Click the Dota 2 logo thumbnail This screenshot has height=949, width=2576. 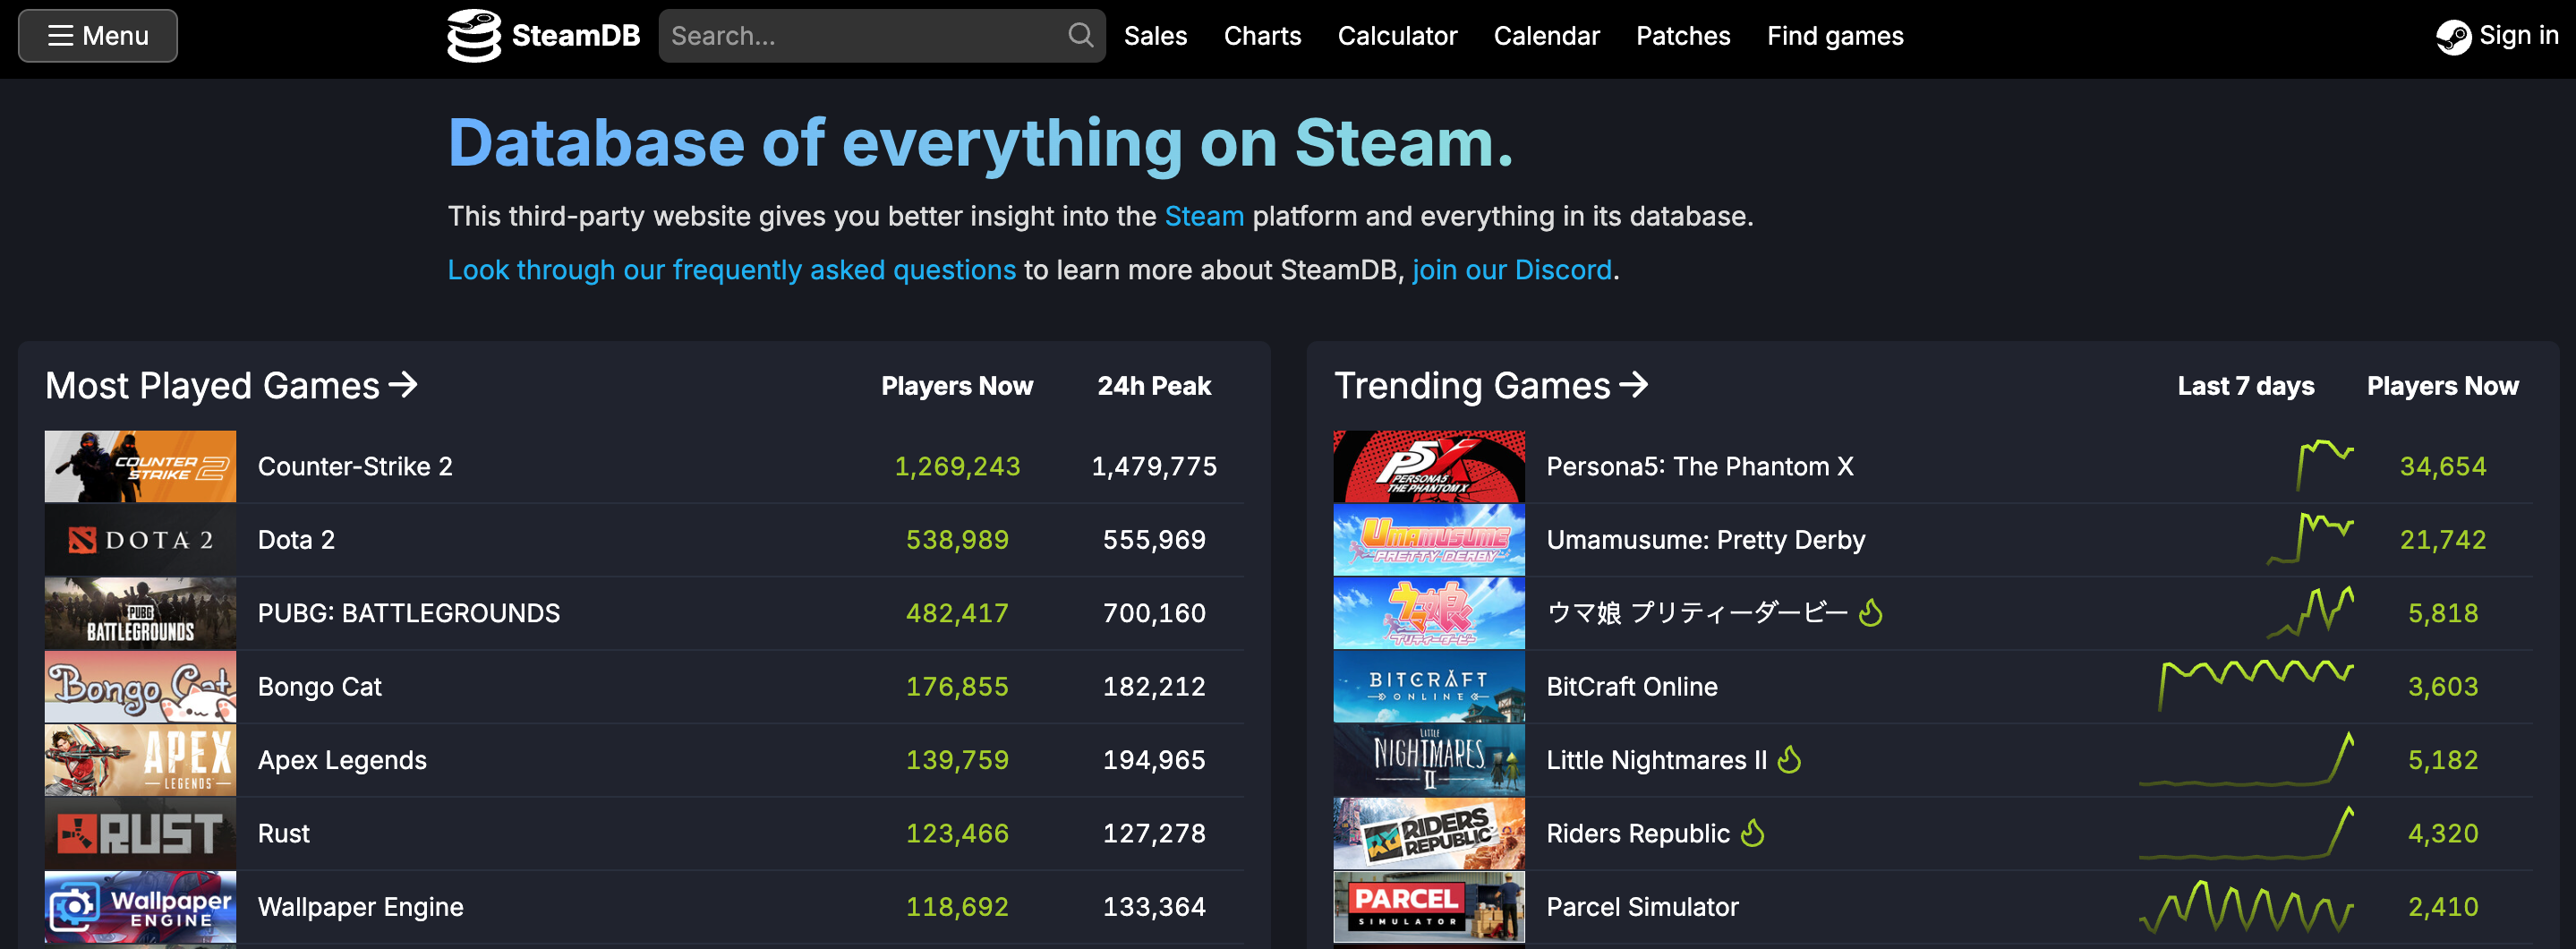[x=140, y=540]
